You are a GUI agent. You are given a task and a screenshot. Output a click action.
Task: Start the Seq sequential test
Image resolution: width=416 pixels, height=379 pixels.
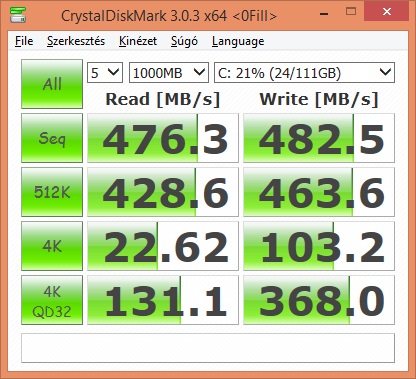(x=52, y=138)
